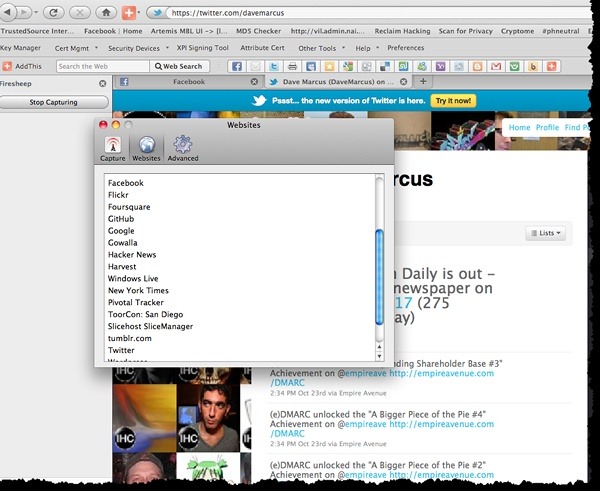Click the Email envelope icon in AddThis toolbar
The height and width of the screenshot is (491, 600).
point(255,66)
